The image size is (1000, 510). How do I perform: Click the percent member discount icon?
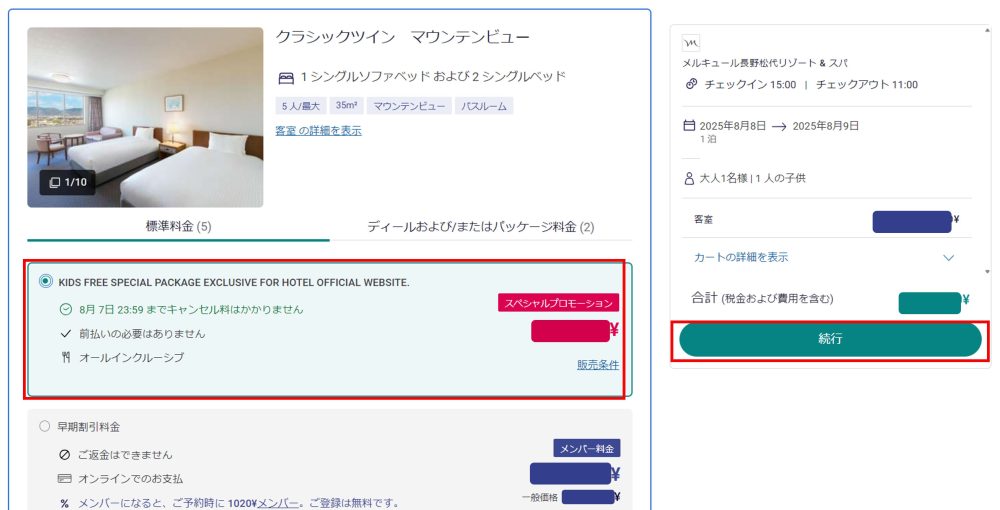point(64,504)
